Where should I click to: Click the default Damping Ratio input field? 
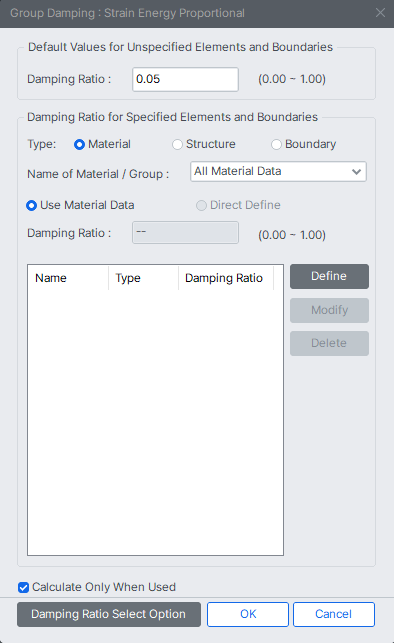coord(185,79)
